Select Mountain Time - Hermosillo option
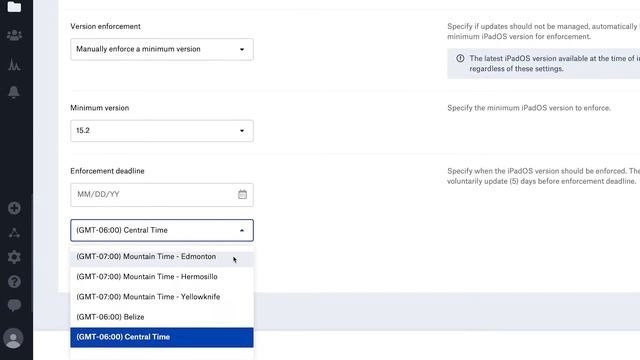 coord(162,277)
